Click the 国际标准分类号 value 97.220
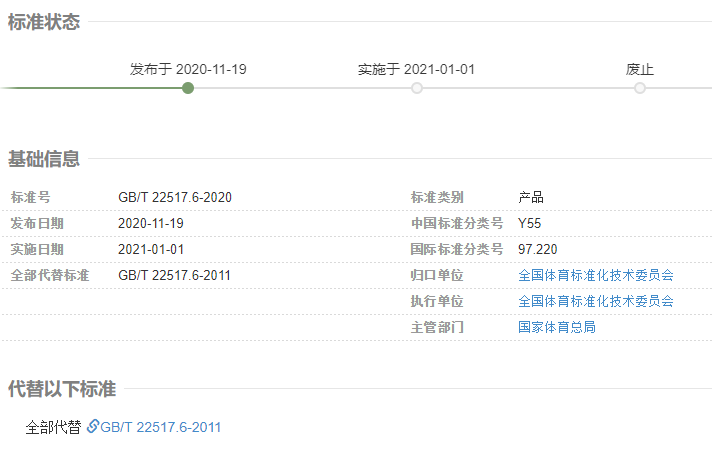 (538, 249)
